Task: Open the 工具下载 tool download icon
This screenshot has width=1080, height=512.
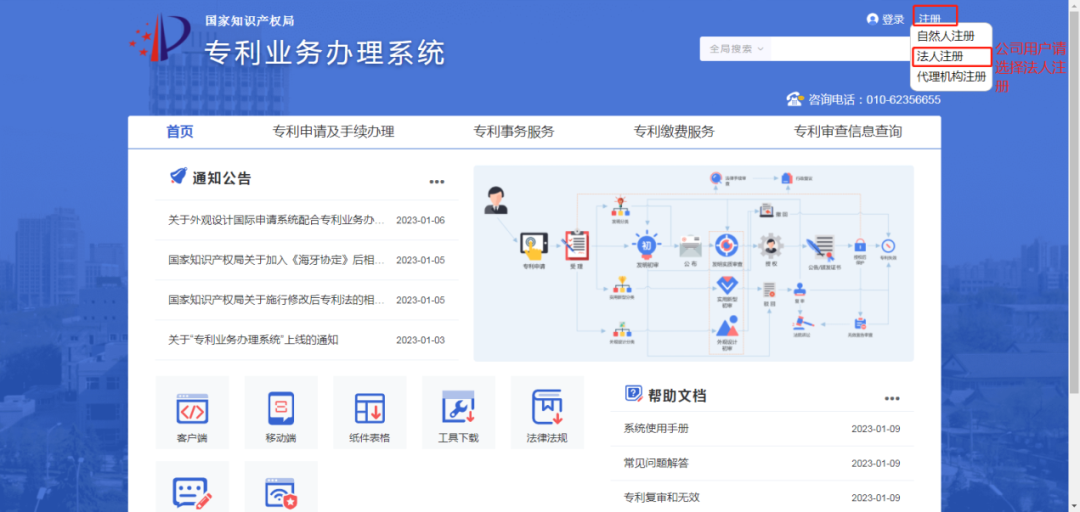Action: pos(459,412)
